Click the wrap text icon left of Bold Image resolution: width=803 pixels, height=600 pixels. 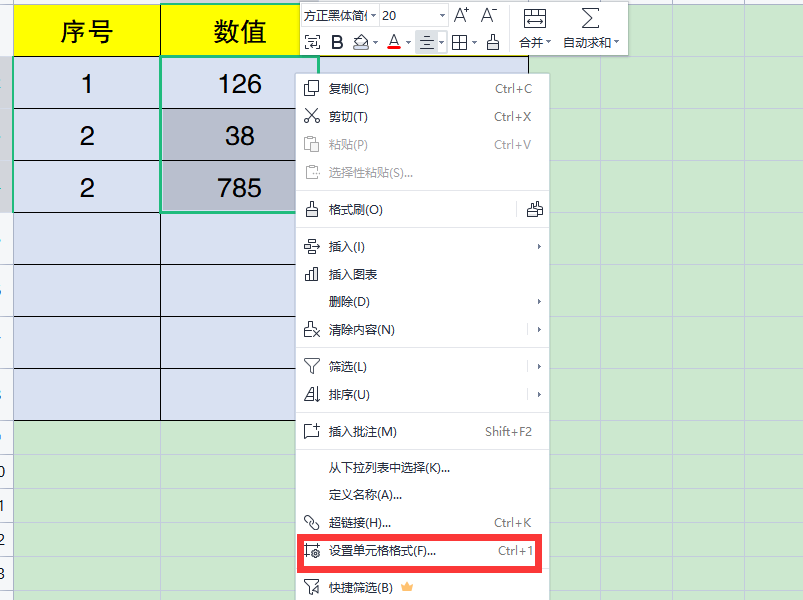[x=312, y=42]
